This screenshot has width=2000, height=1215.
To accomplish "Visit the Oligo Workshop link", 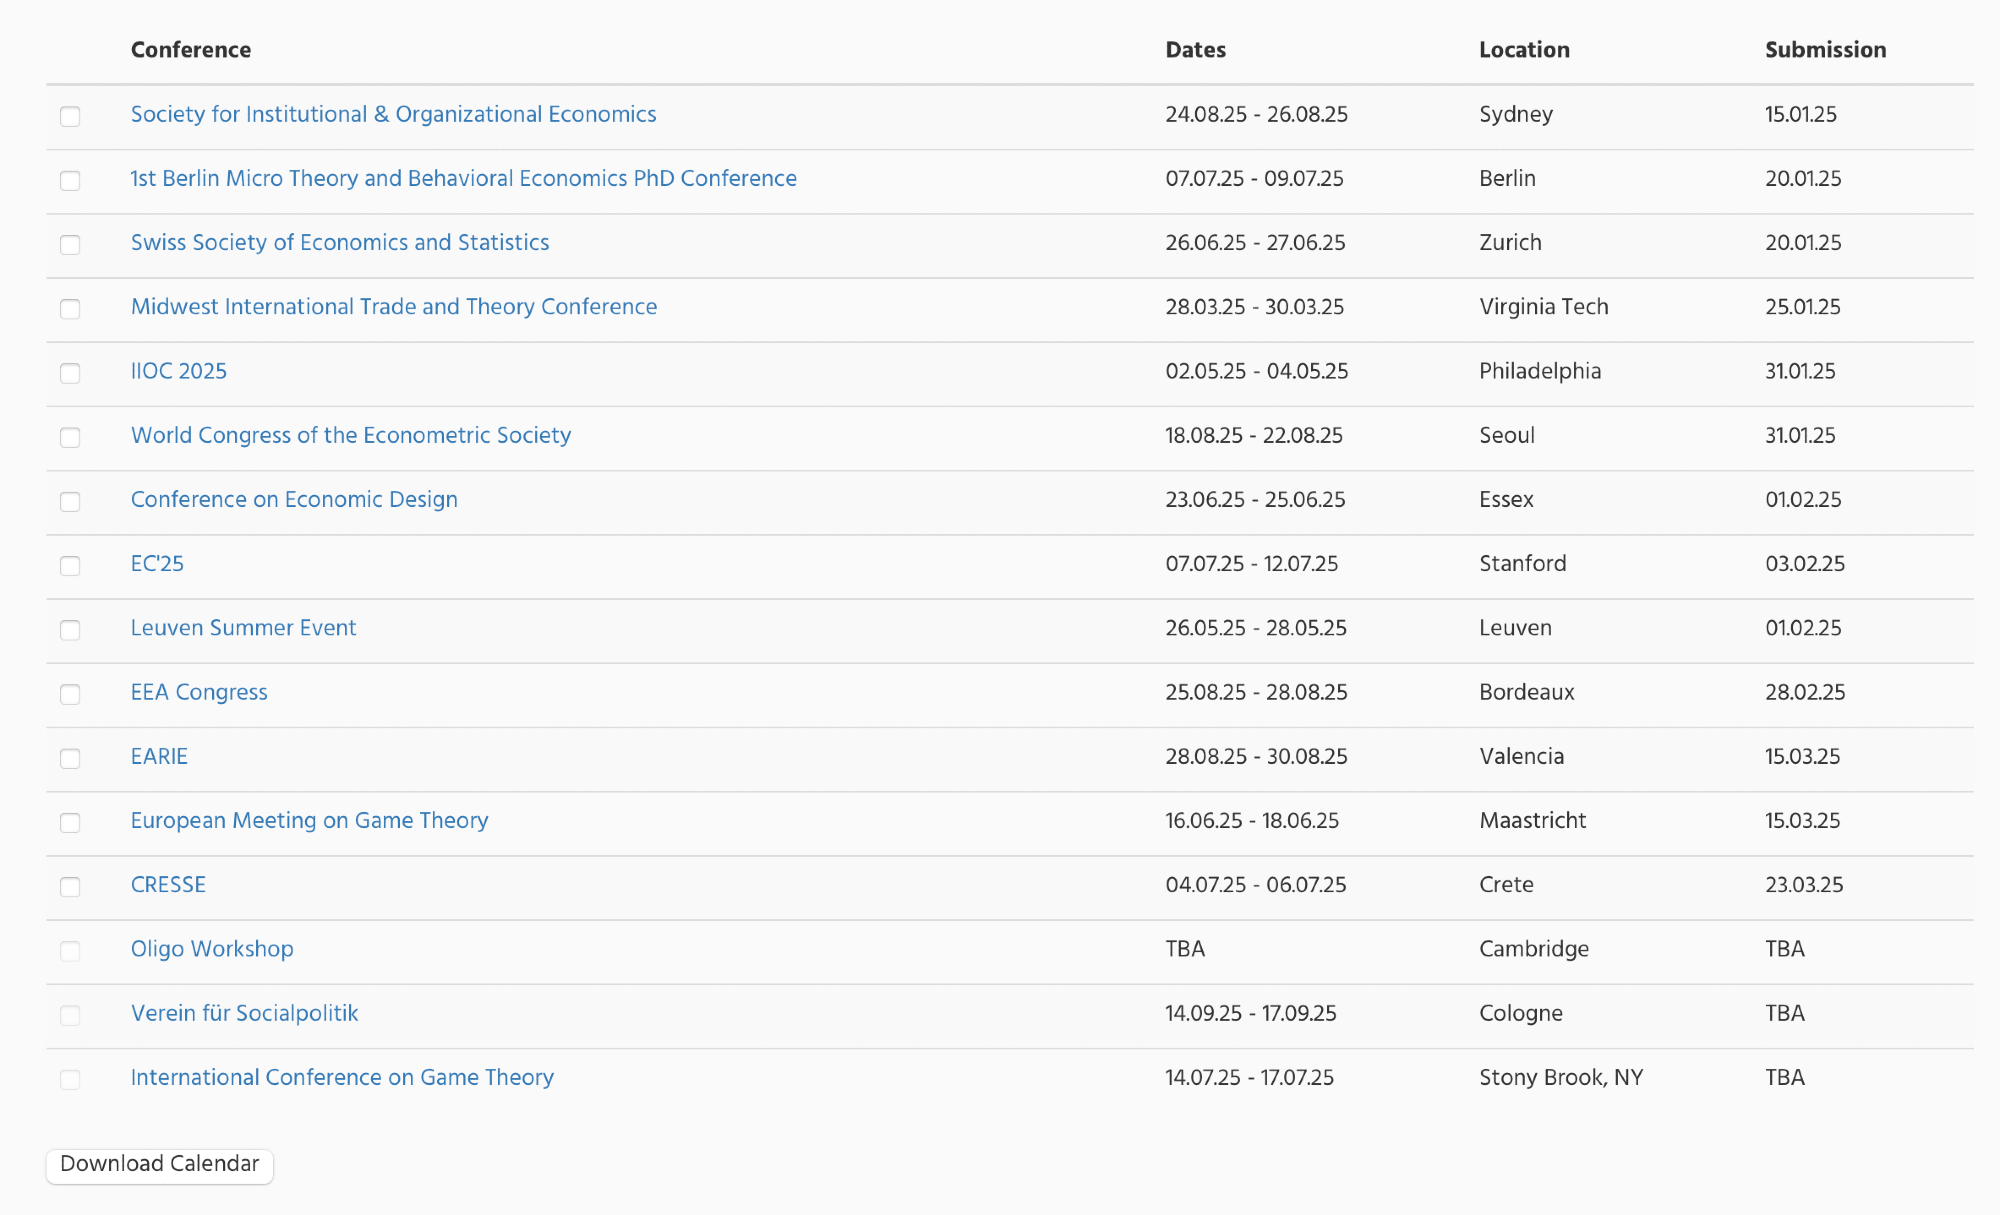I will 212,949.
